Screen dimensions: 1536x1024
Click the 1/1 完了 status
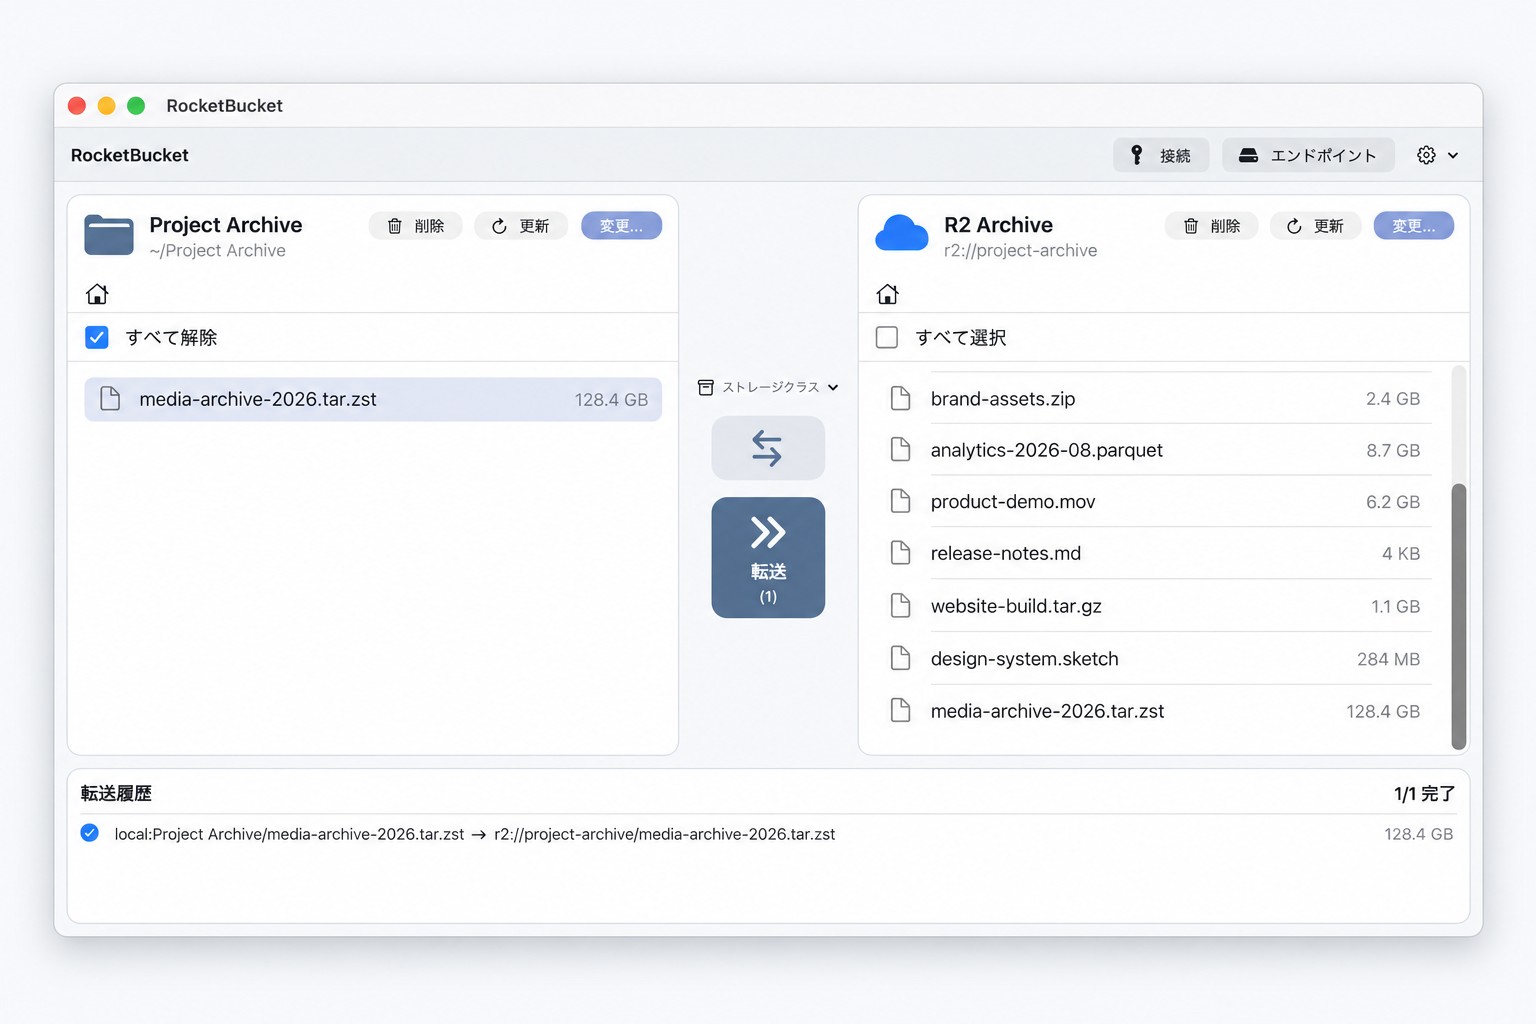[x=1424, y=794]
